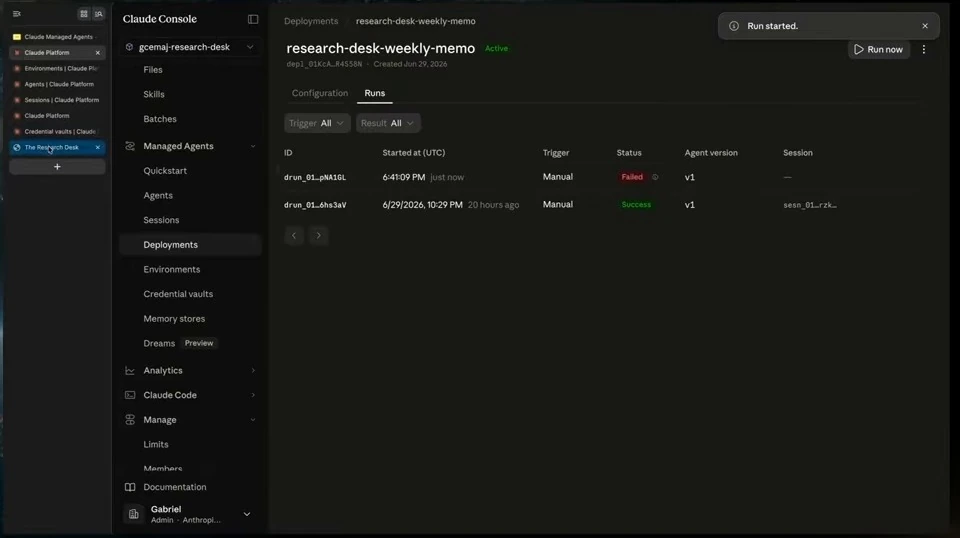Select Deployments in the sidebar
Viewport: 960px width, 538px height.
click(190, 245)
